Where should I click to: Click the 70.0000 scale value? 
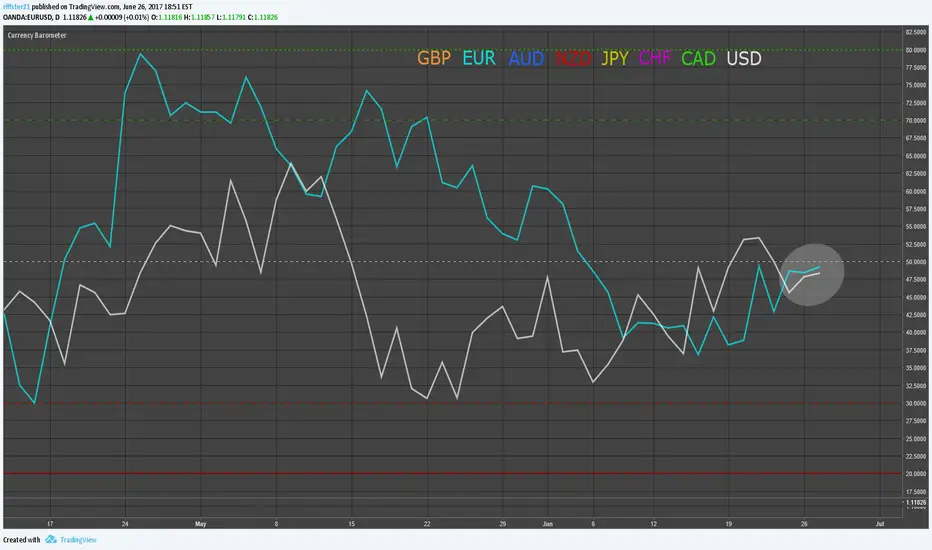915,120
